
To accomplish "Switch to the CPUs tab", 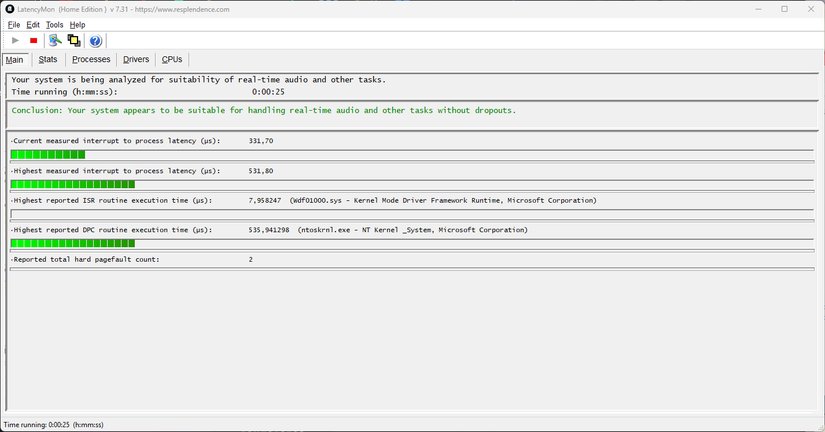I will (172, 59).
